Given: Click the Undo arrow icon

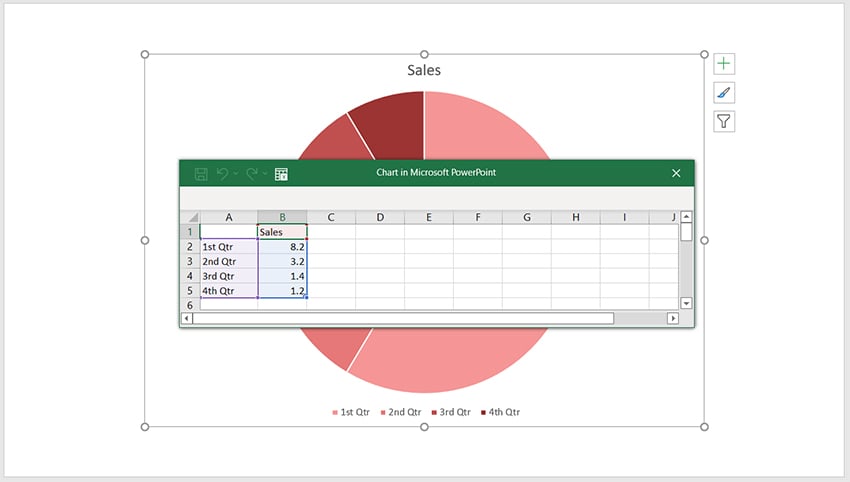Looking at the screenshot, I should (x=223, y=173).
